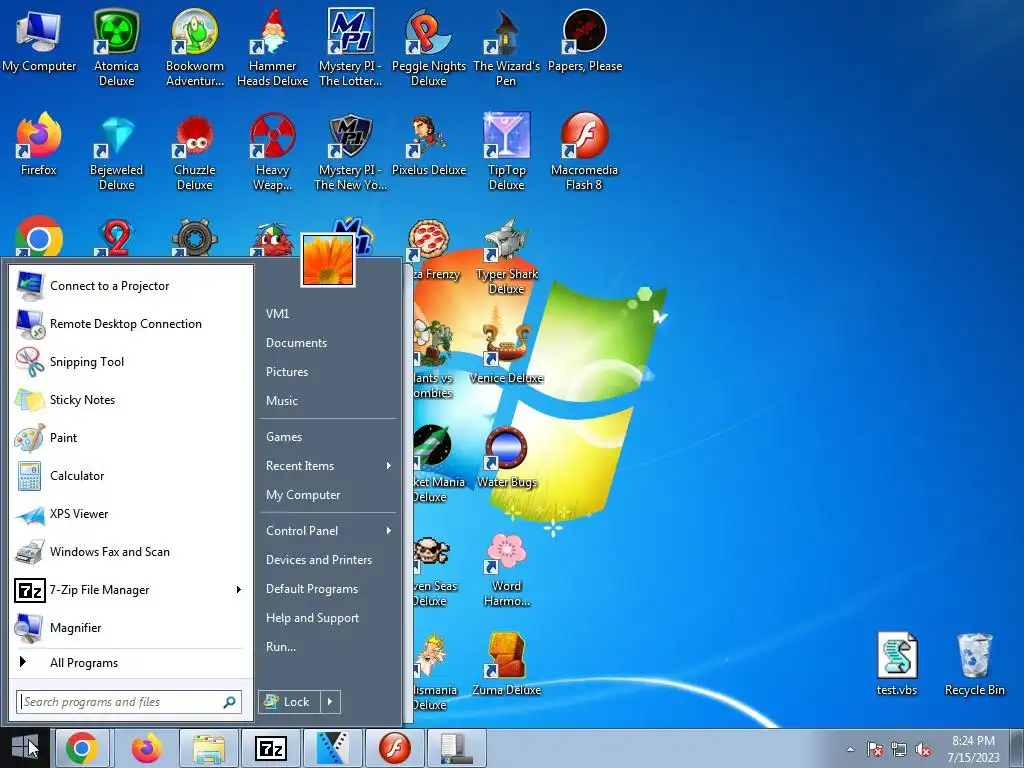The height and width of the screenshot is (768, 1024).
Task: Select Chuzzle Deluxe desktop icon
Action: click(x=195, y=152)
